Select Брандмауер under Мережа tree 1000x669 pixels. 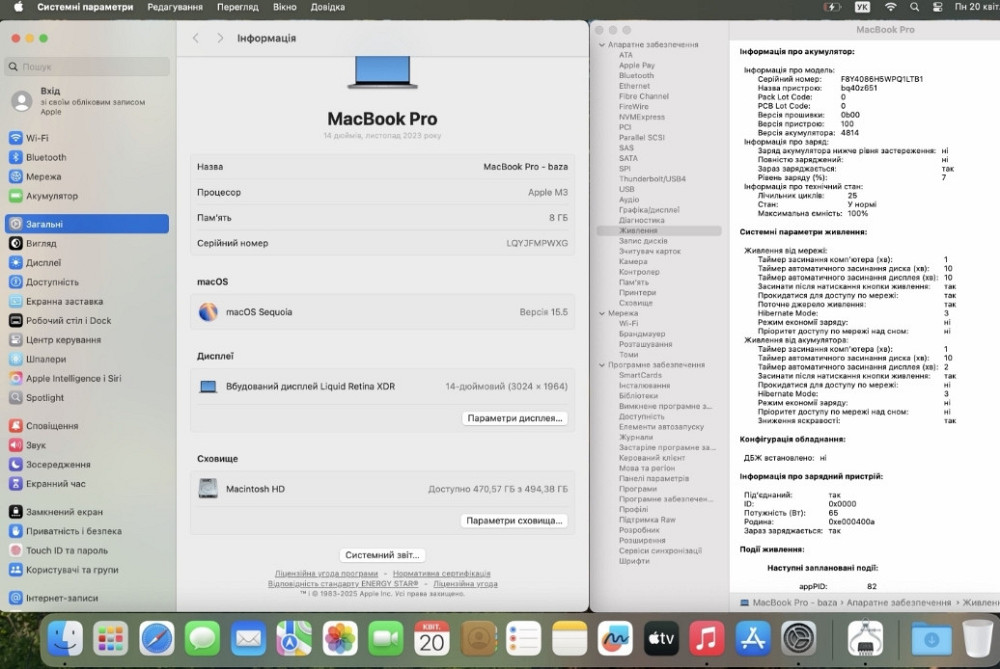(x=642, y=334)
